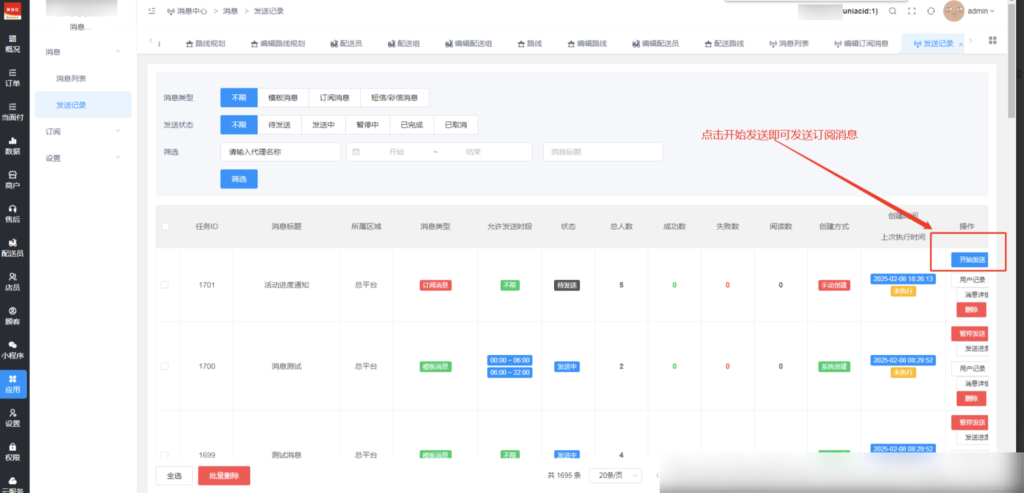Viewport: 1024px width, 493px height.
Task: Open 店员 staff in left sidebar
Action: (12, 281)
